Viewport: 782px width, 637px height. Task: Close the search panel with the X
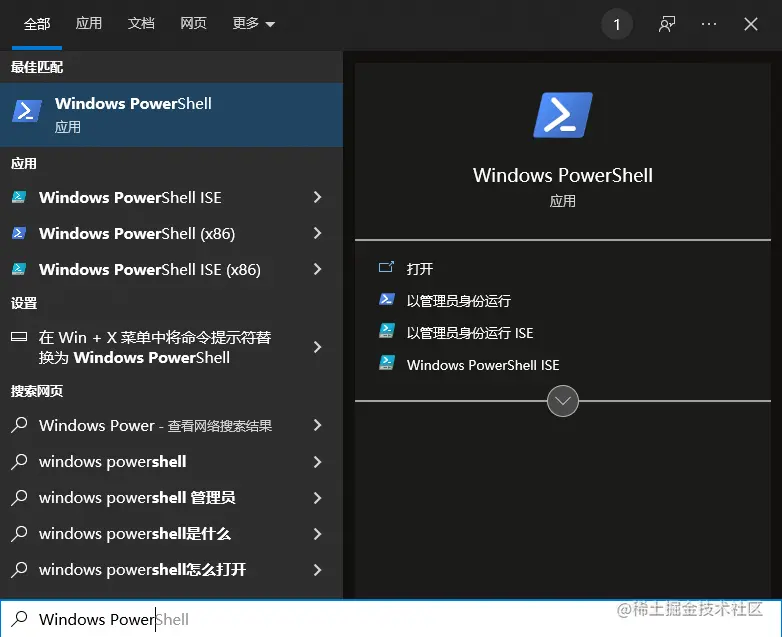(751, 24)
